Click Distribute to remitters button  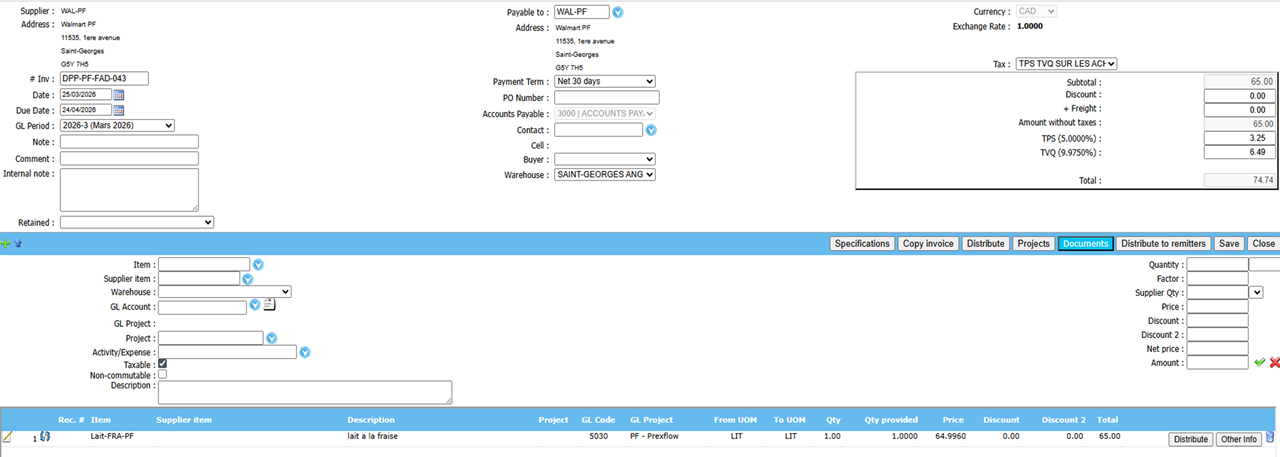[x=1163, y=244]
